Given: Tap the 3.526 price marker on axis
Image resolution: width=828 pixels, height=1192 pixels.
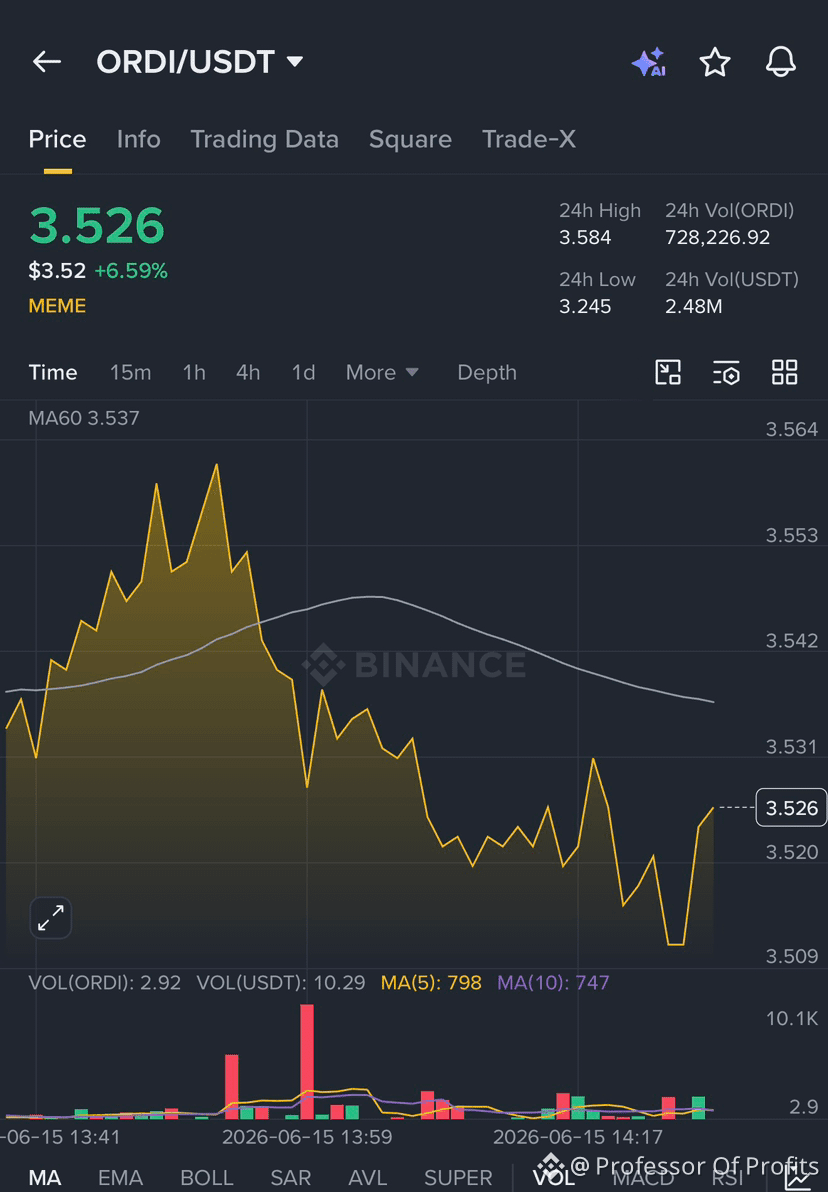Looking at the screenshot, I should point(791,807).
